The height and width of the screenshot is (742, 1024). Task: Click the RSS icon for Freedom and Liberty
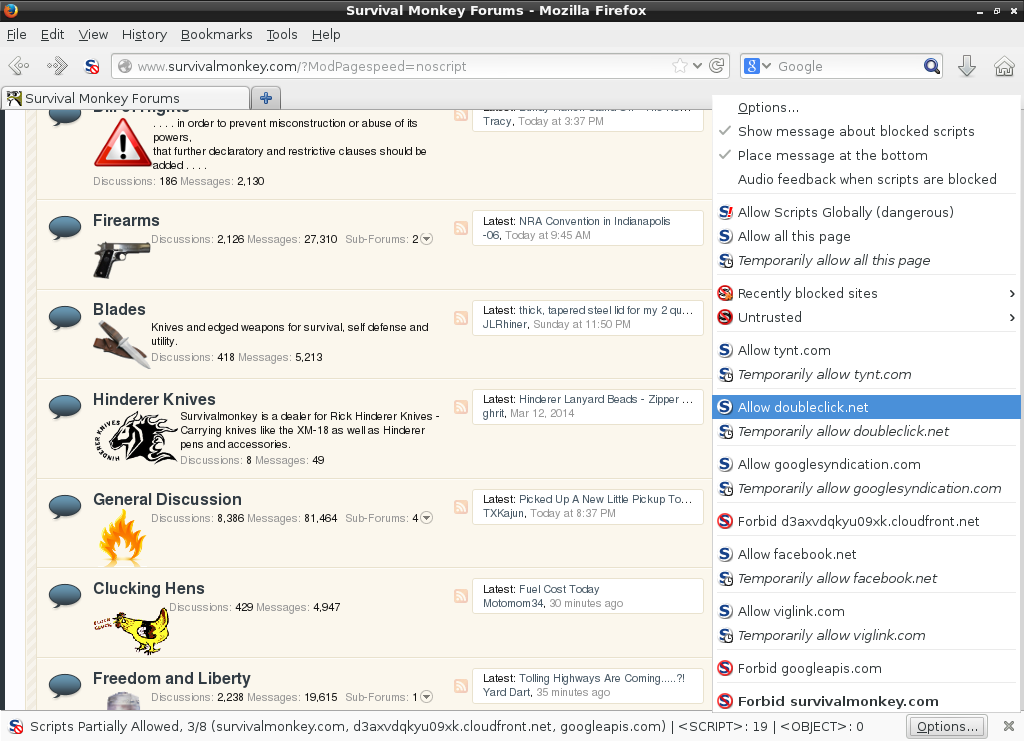tap(461, 685)
